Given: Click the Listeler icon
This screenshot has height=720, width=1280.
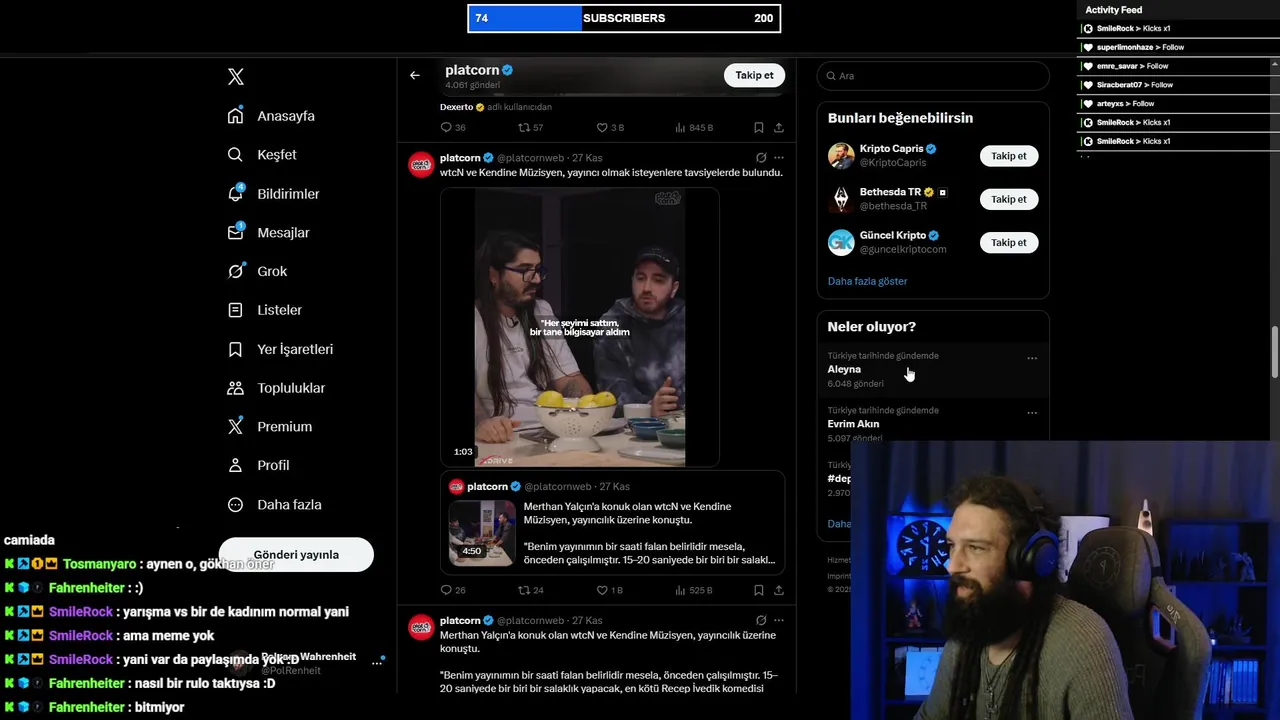Looking at the screenshot, I should pyautogui.click(x=235, y=310).
